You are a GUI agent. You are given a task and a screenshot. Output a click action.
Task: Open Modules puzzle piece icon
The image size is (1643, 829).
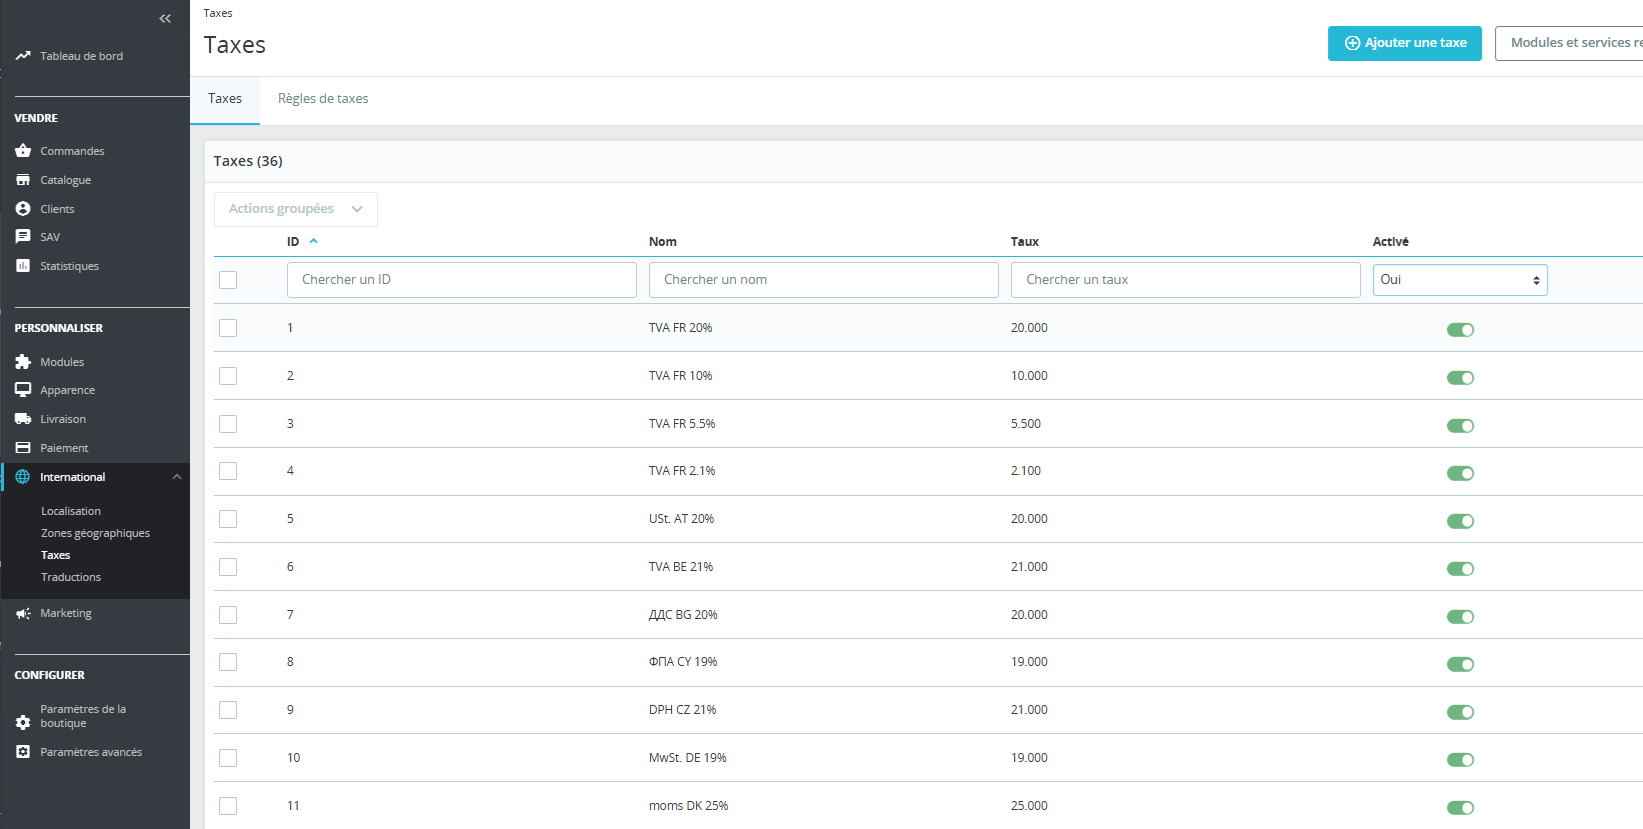pos(23,362)
